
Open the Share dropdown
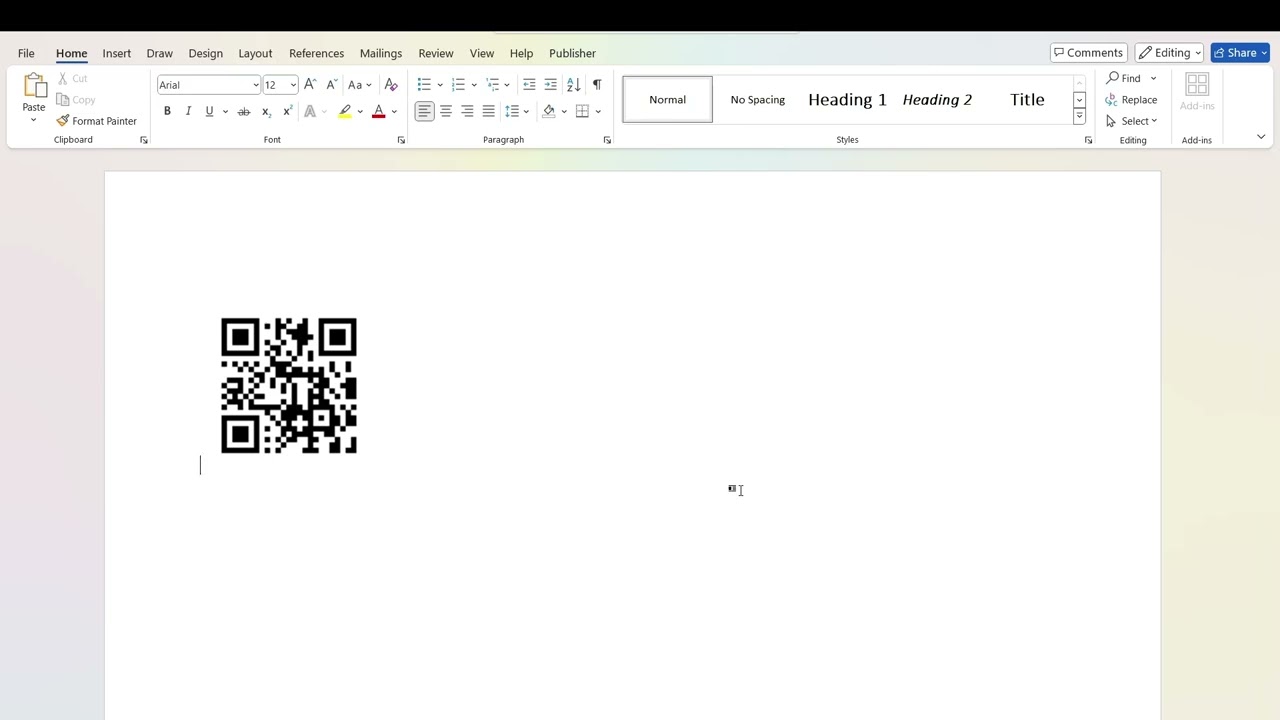(x=1264, y=53)
